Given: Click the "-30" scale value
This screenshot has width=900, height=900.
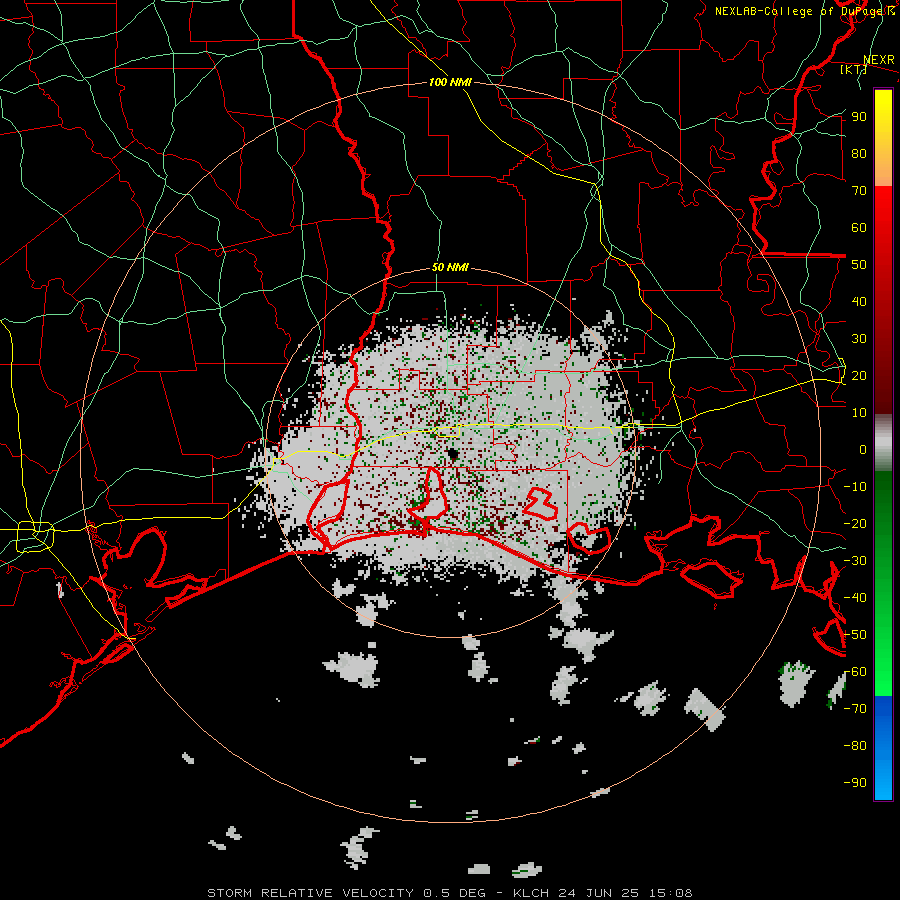Looking at the screenshot, I should 855,561.
